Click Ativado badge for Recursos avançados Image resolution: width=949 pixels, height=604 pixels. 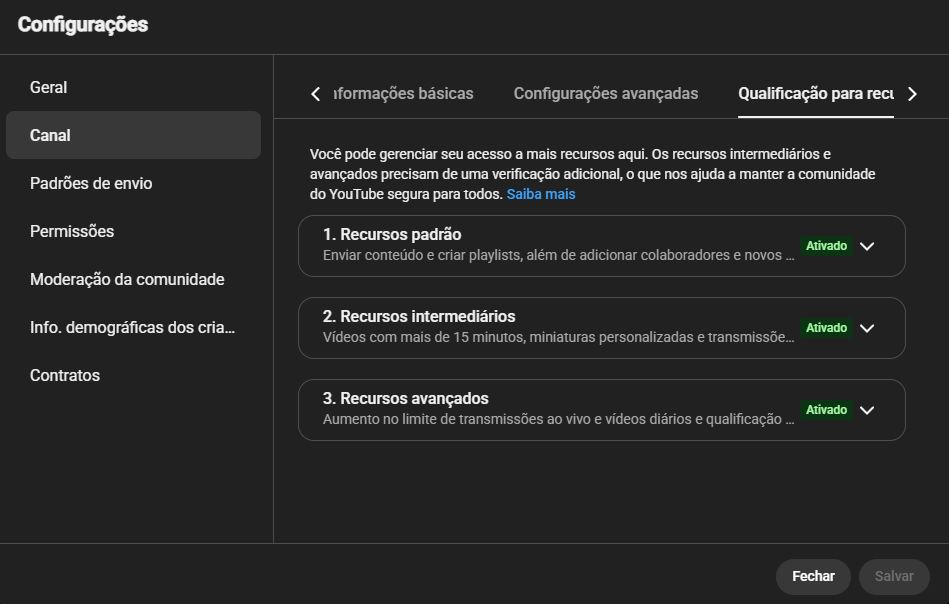826,410
